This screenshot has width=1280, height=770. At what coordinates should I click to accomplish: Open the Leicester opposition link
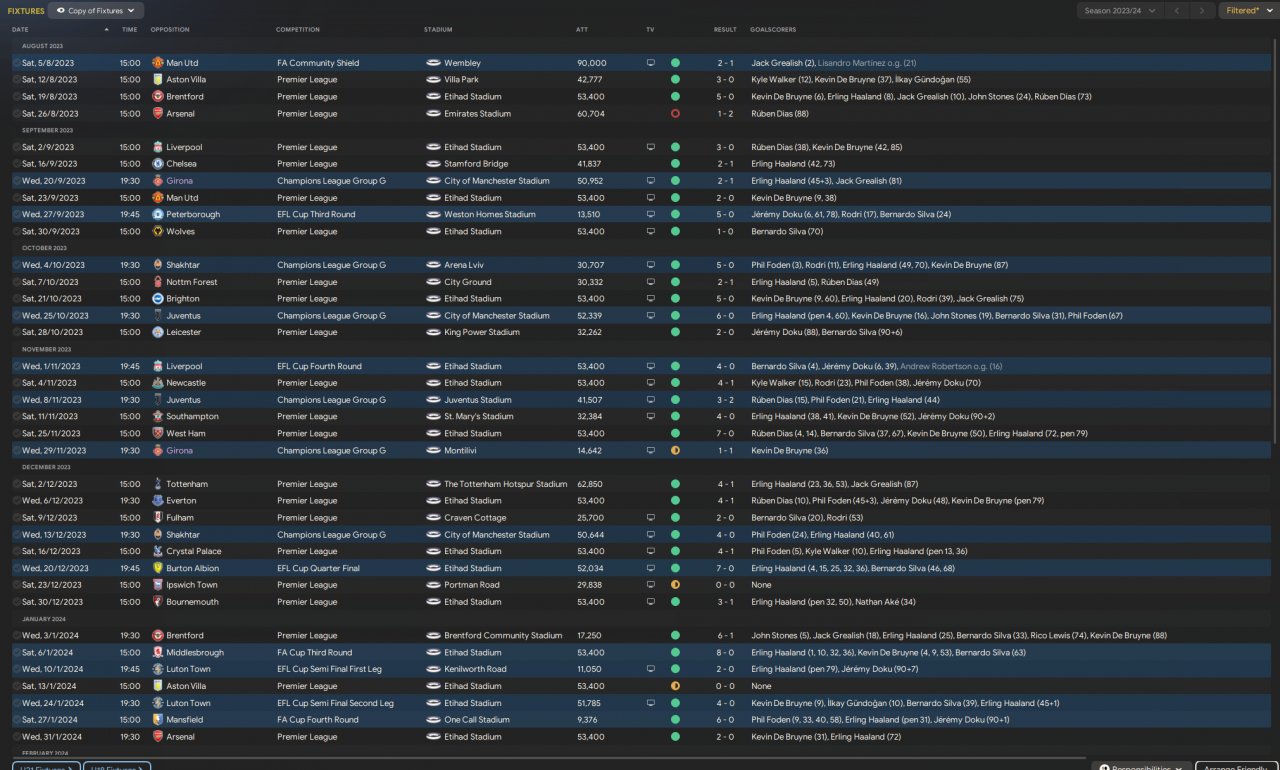pos(183,332)
